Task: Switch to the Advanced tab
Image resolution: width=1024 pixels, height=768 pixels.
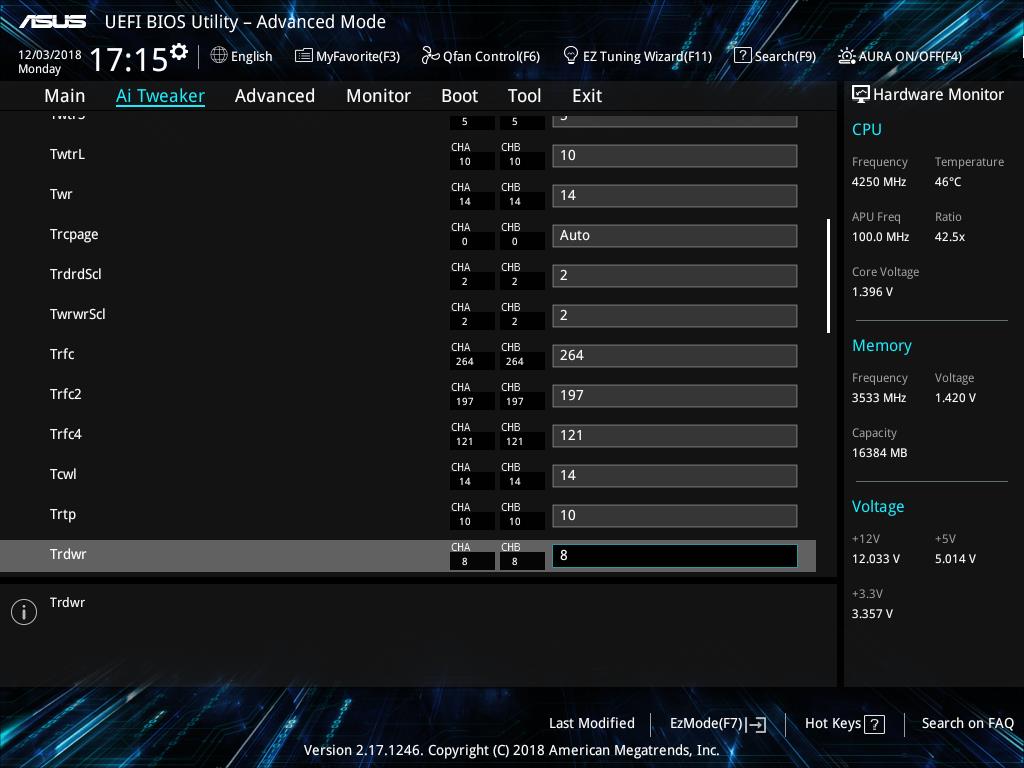Action: pyautogui.click(x=275, y=96)
